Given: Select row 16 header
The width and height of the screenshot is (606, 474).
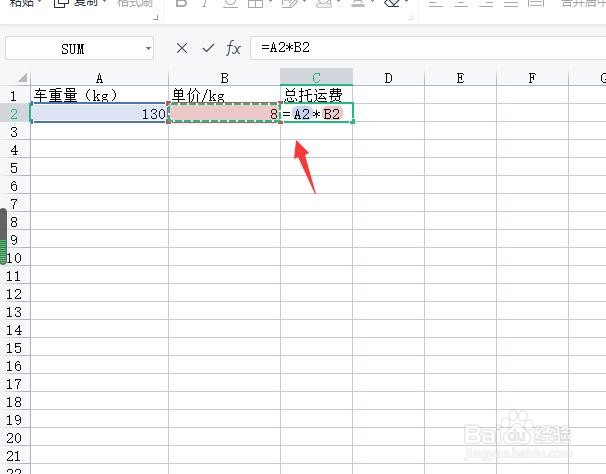Looking at the screenshot, I should click(x=14, y=366).
